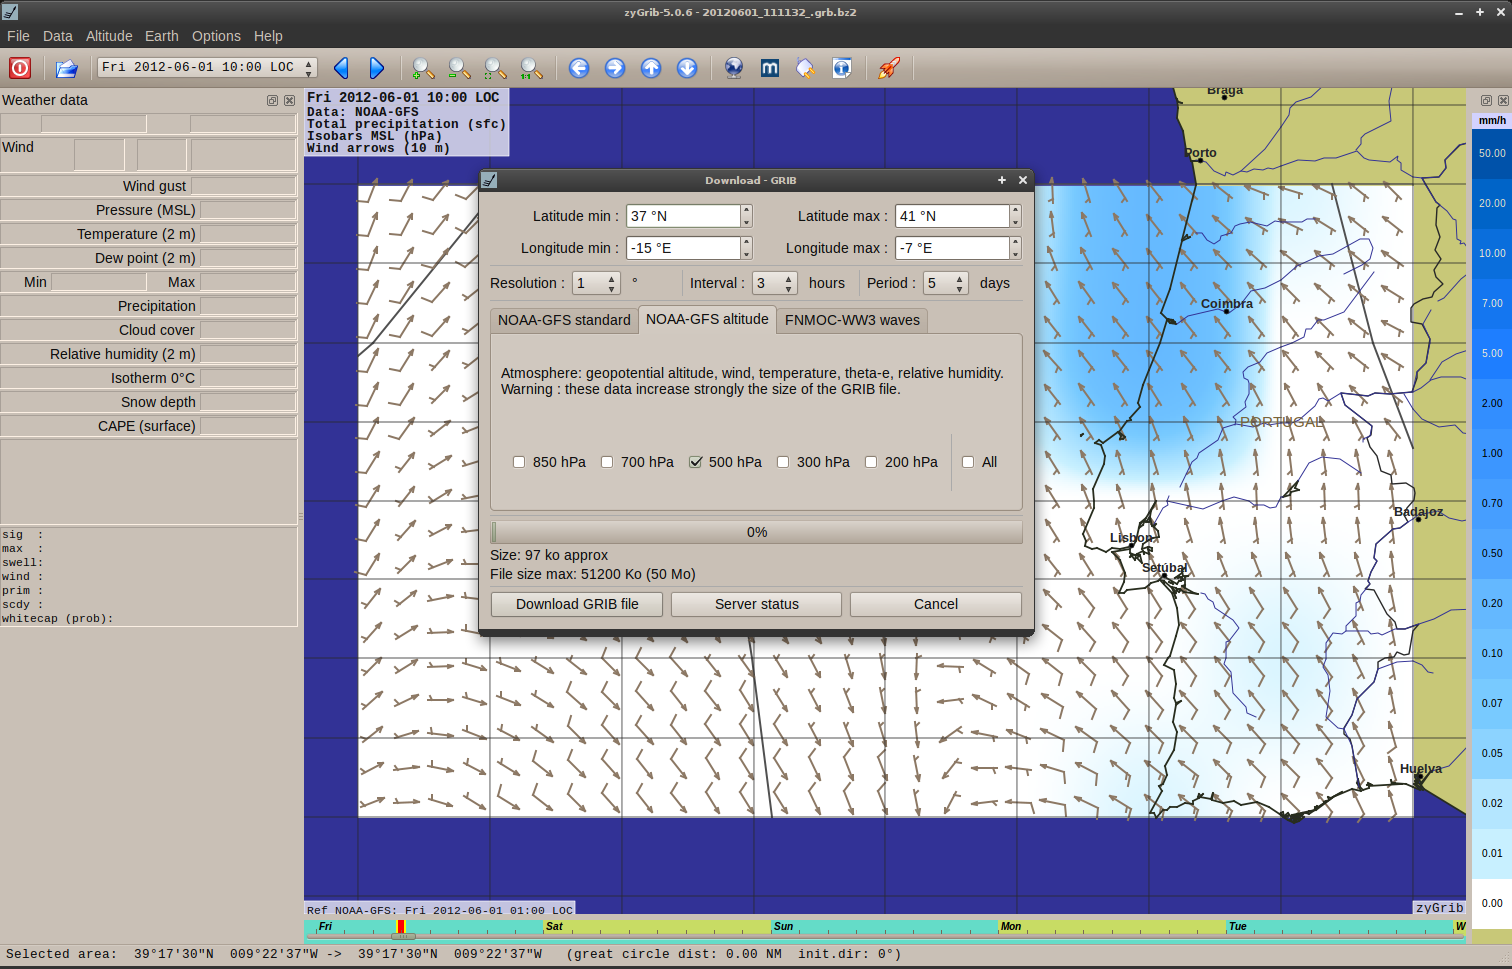Viewport: 1512px width, 969px height.
Task: Tick the All altitudes checkbox
Action: pyautogui.click(x=968, y=462)
